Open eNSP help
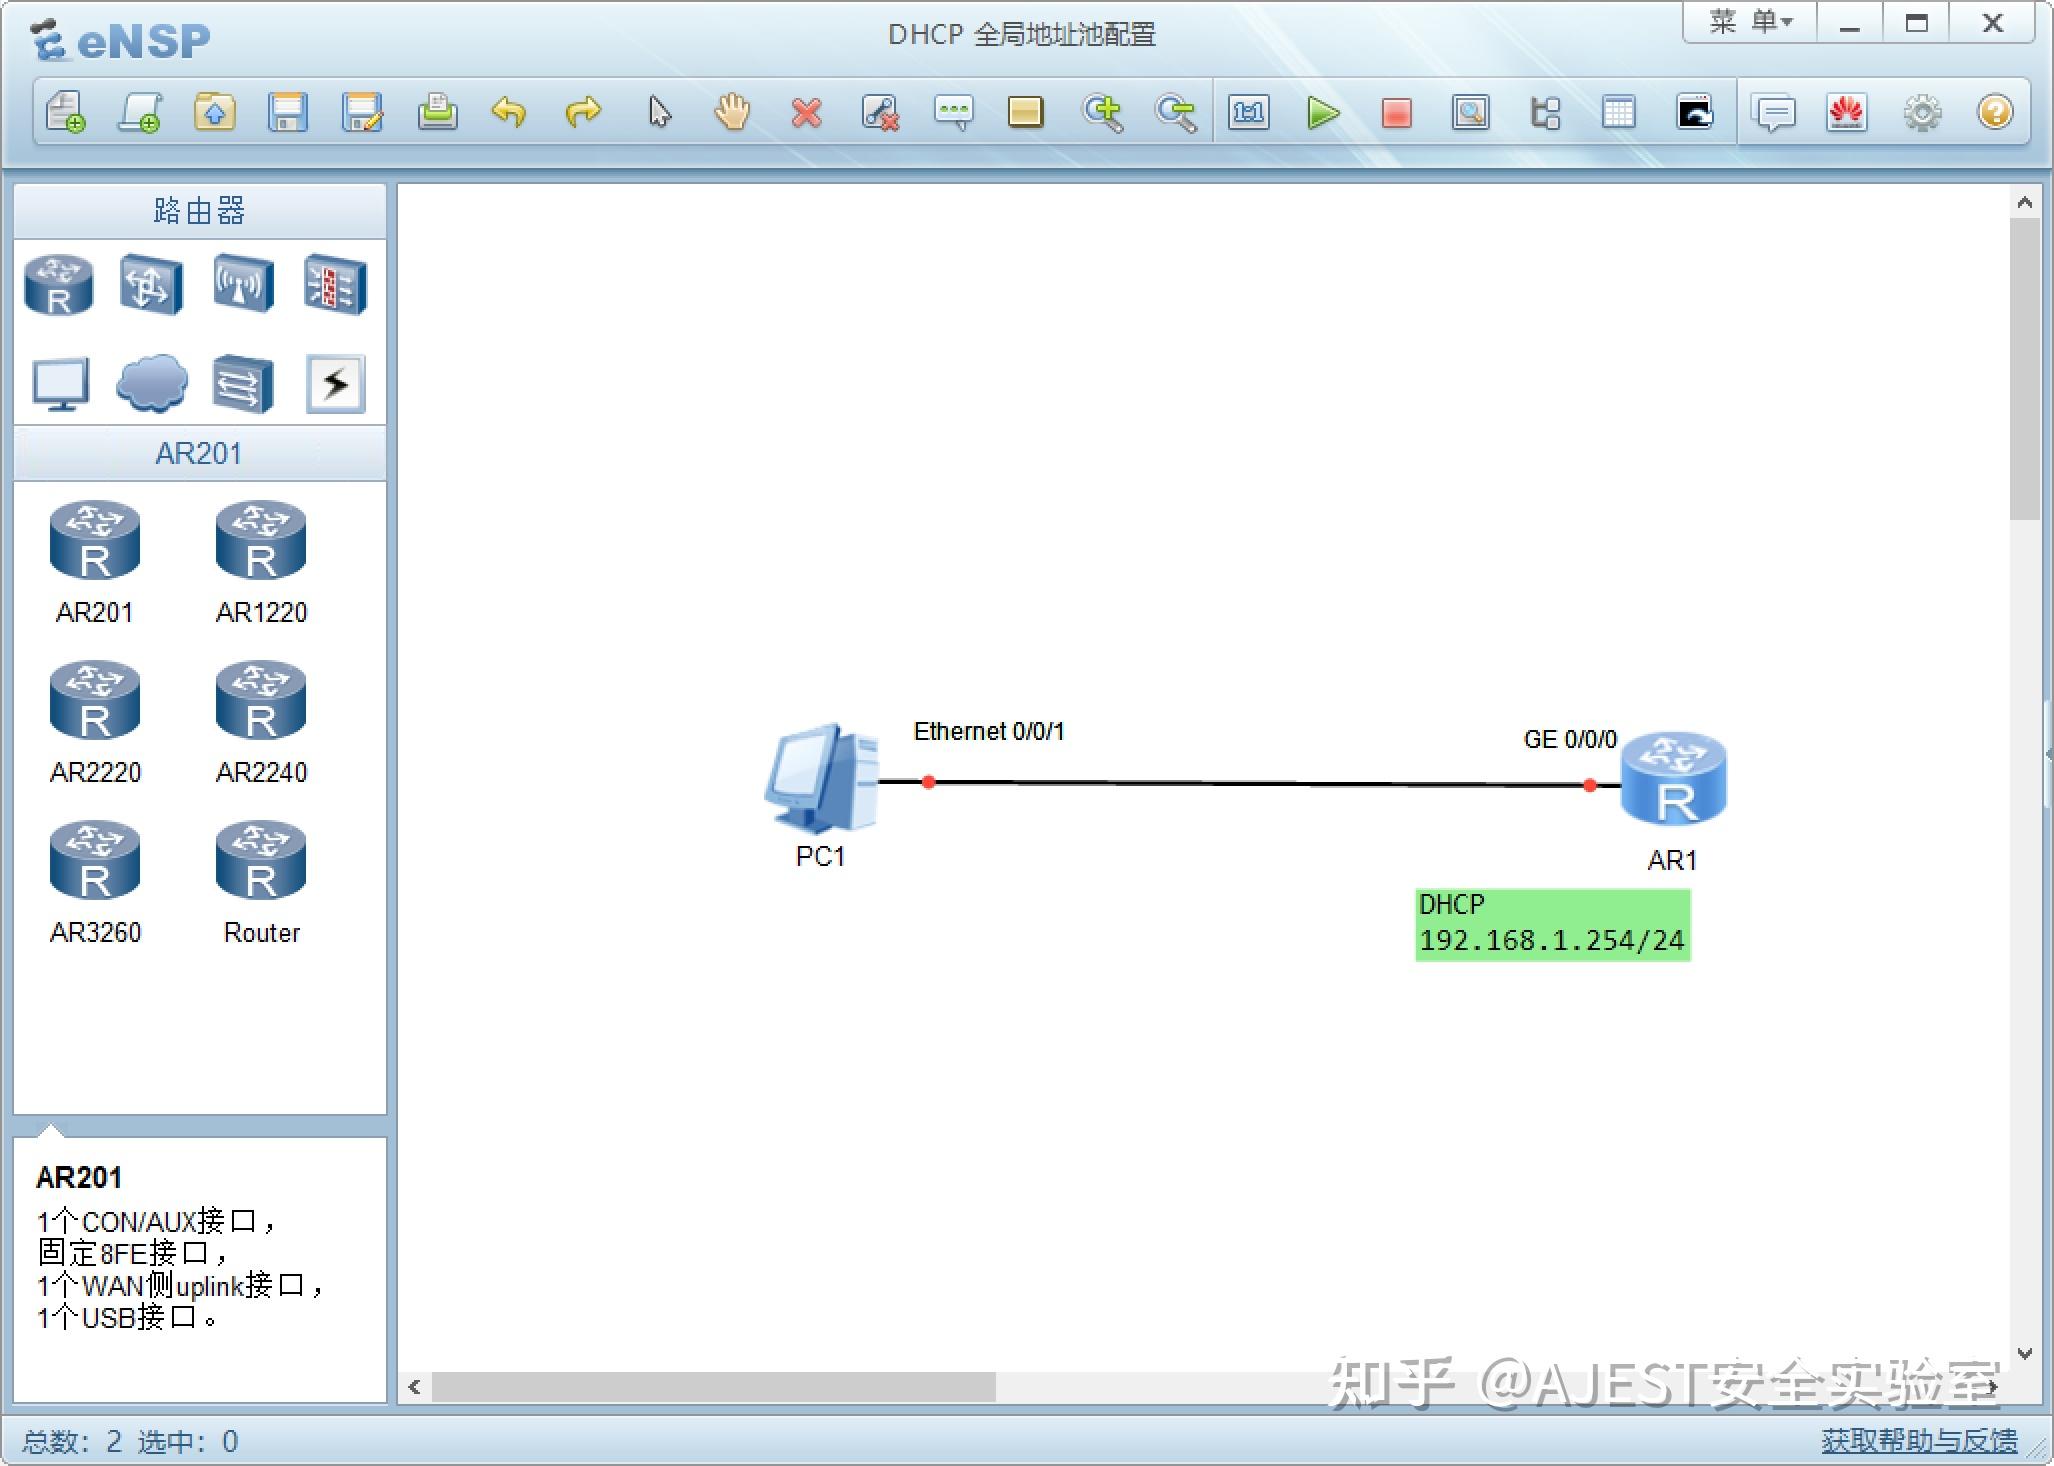The height and width of the screenshot is (1466, 2054). 1995,112
